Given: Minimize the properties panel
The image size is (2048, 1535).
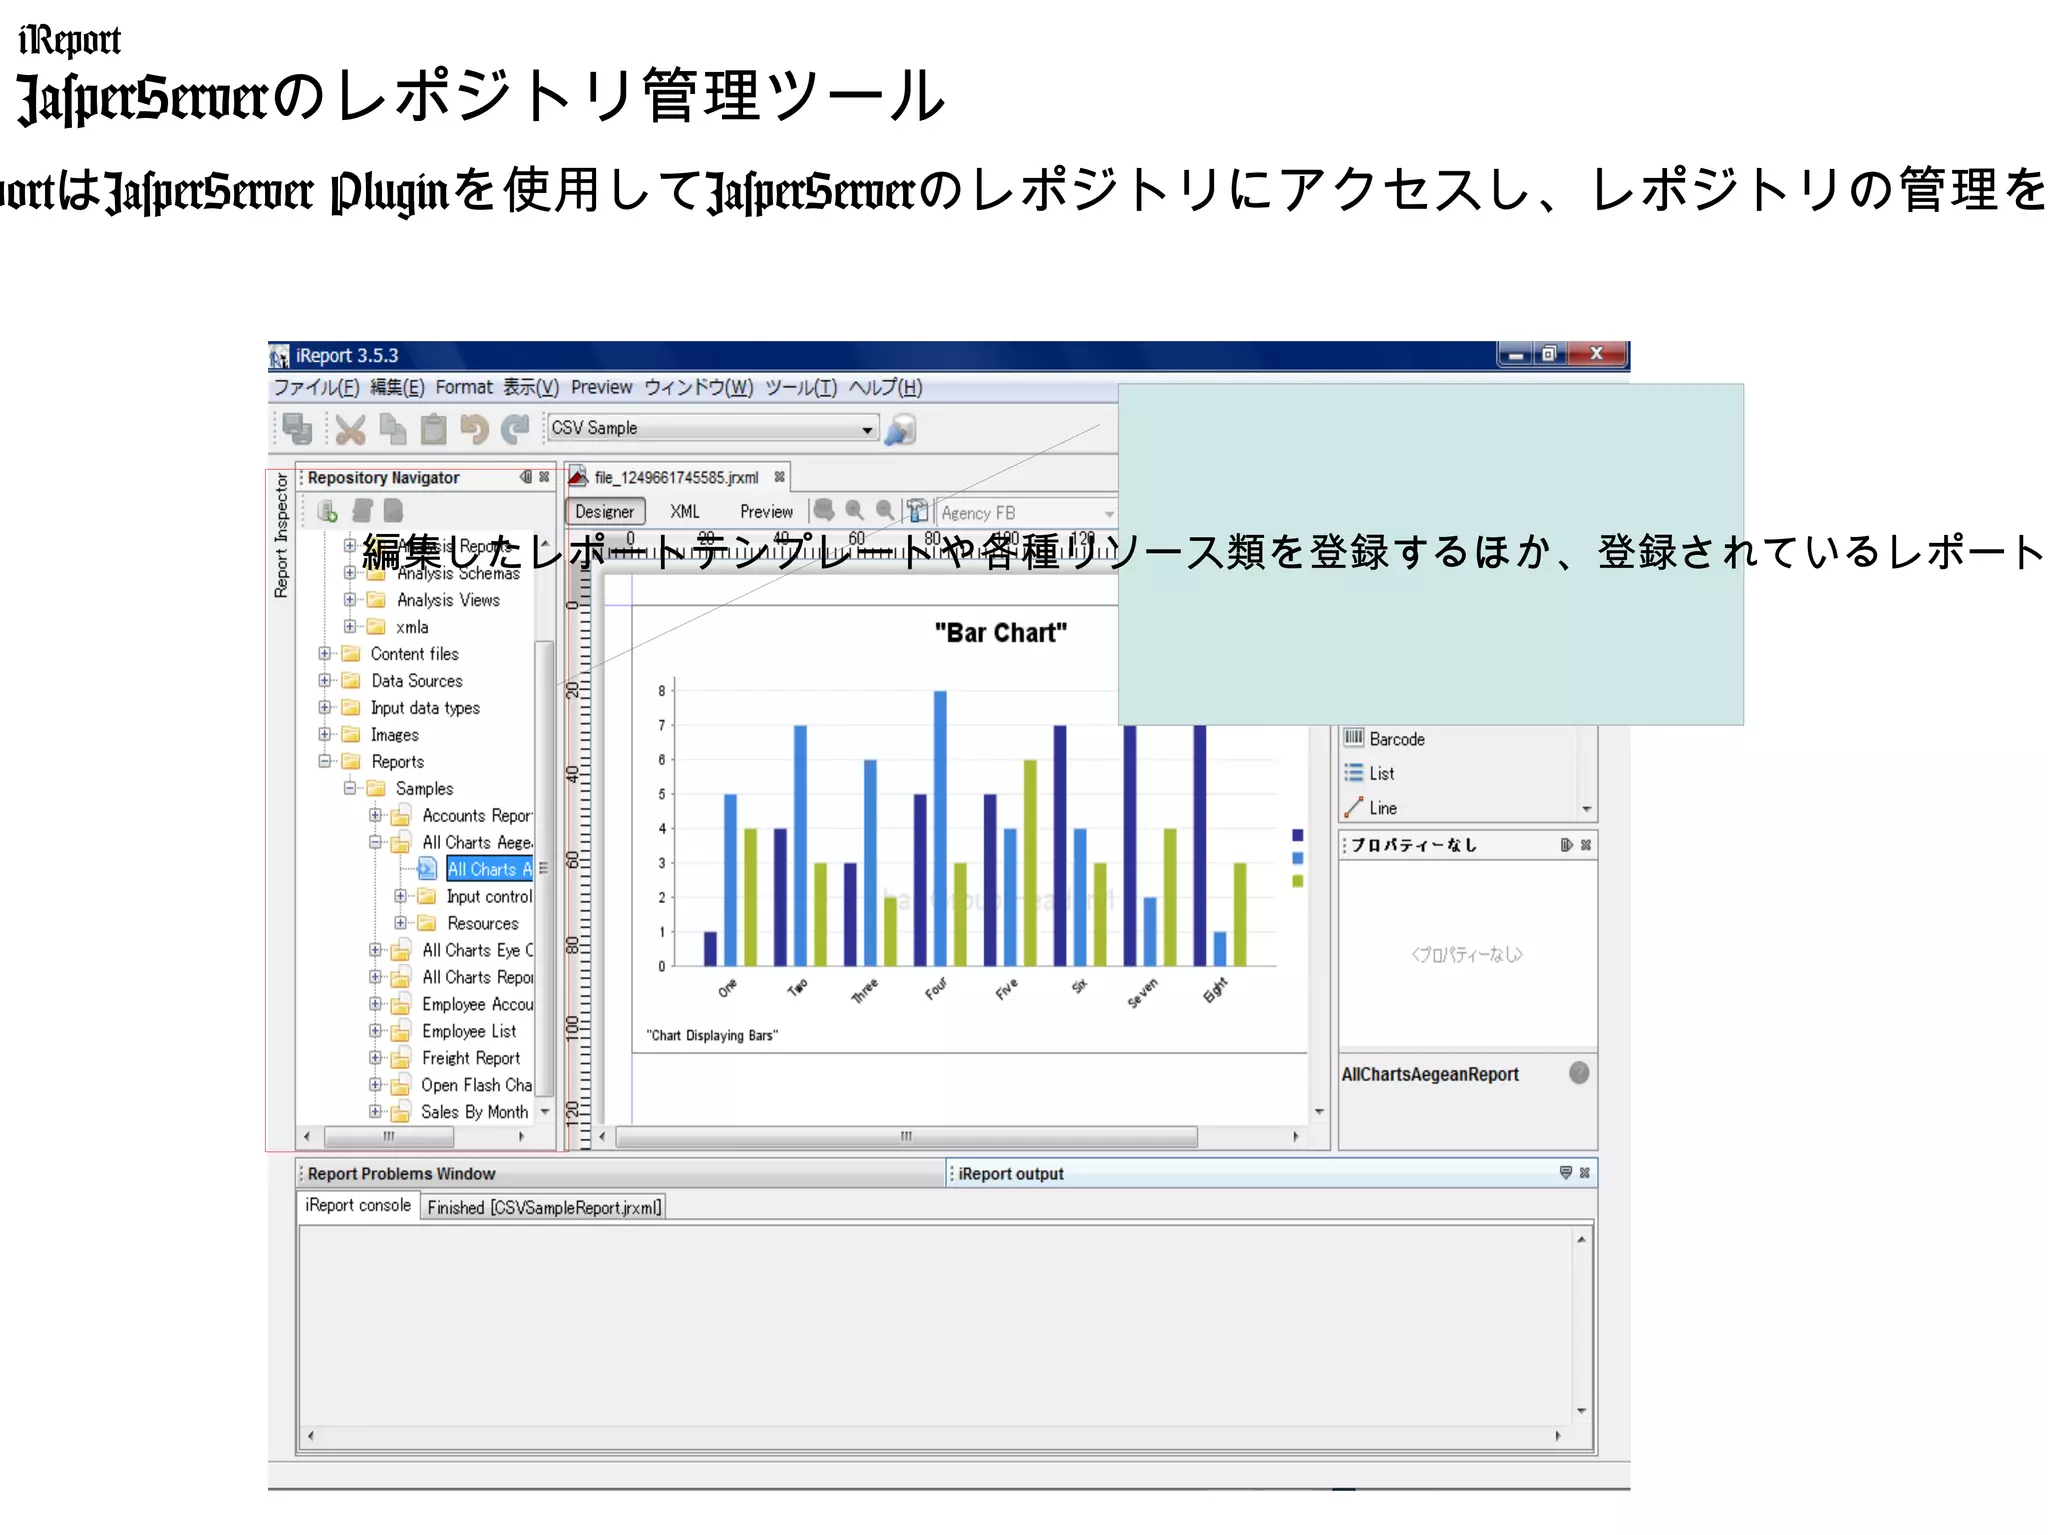Looking at the screenshot, I should click(x=1567, y=845).
